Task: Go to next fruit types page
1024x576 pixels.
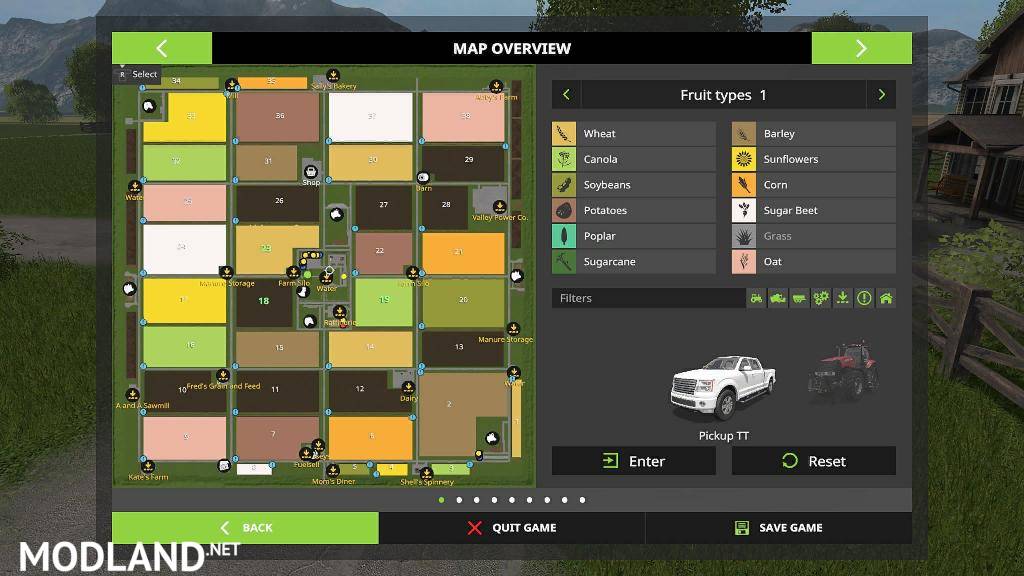Action: click(x=881, y=95)
